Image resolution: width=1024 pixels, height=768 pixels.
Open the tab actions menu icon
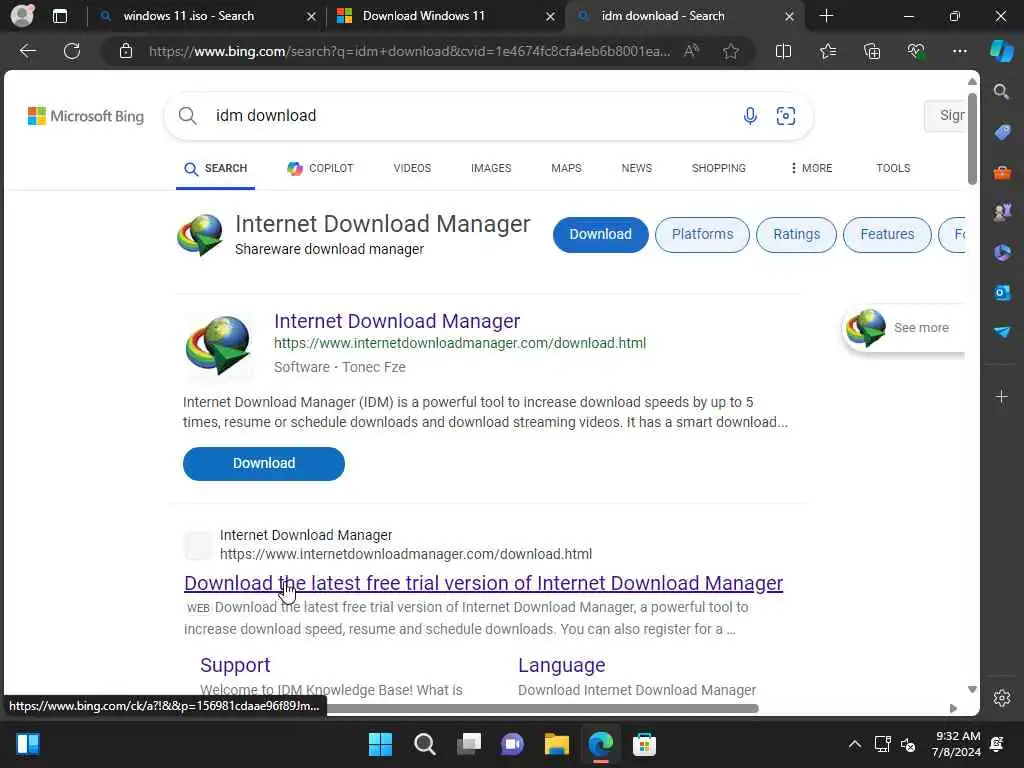[x=59, y=16]
